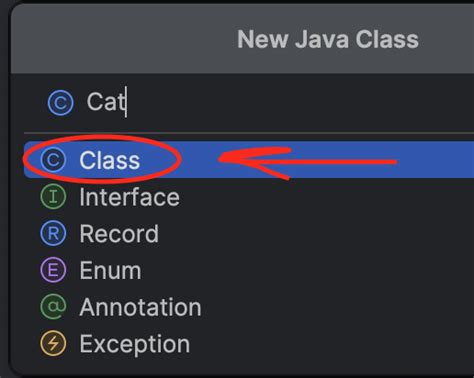Choose the Interface label

click(129, 197)
